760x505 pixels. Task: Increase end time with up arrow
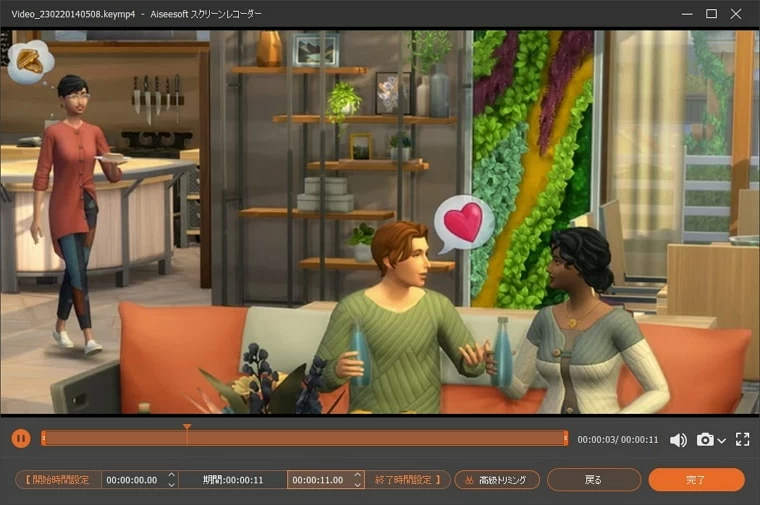[357, 475]
